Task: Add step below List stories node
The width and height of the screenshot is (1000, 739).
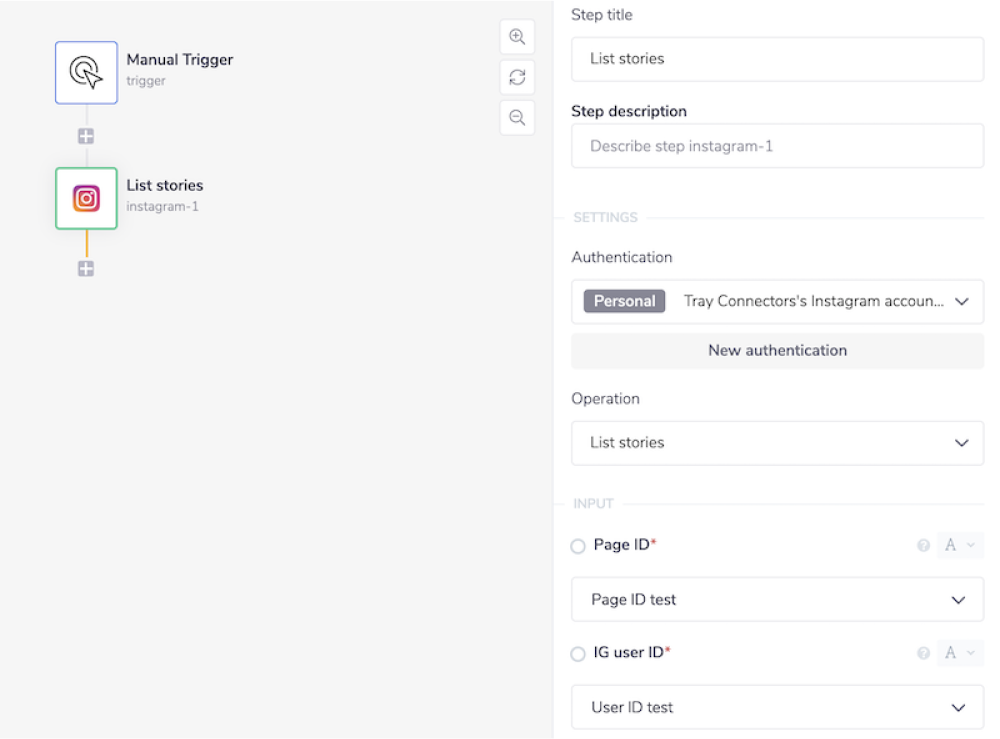Action: [x=86, y=268]
